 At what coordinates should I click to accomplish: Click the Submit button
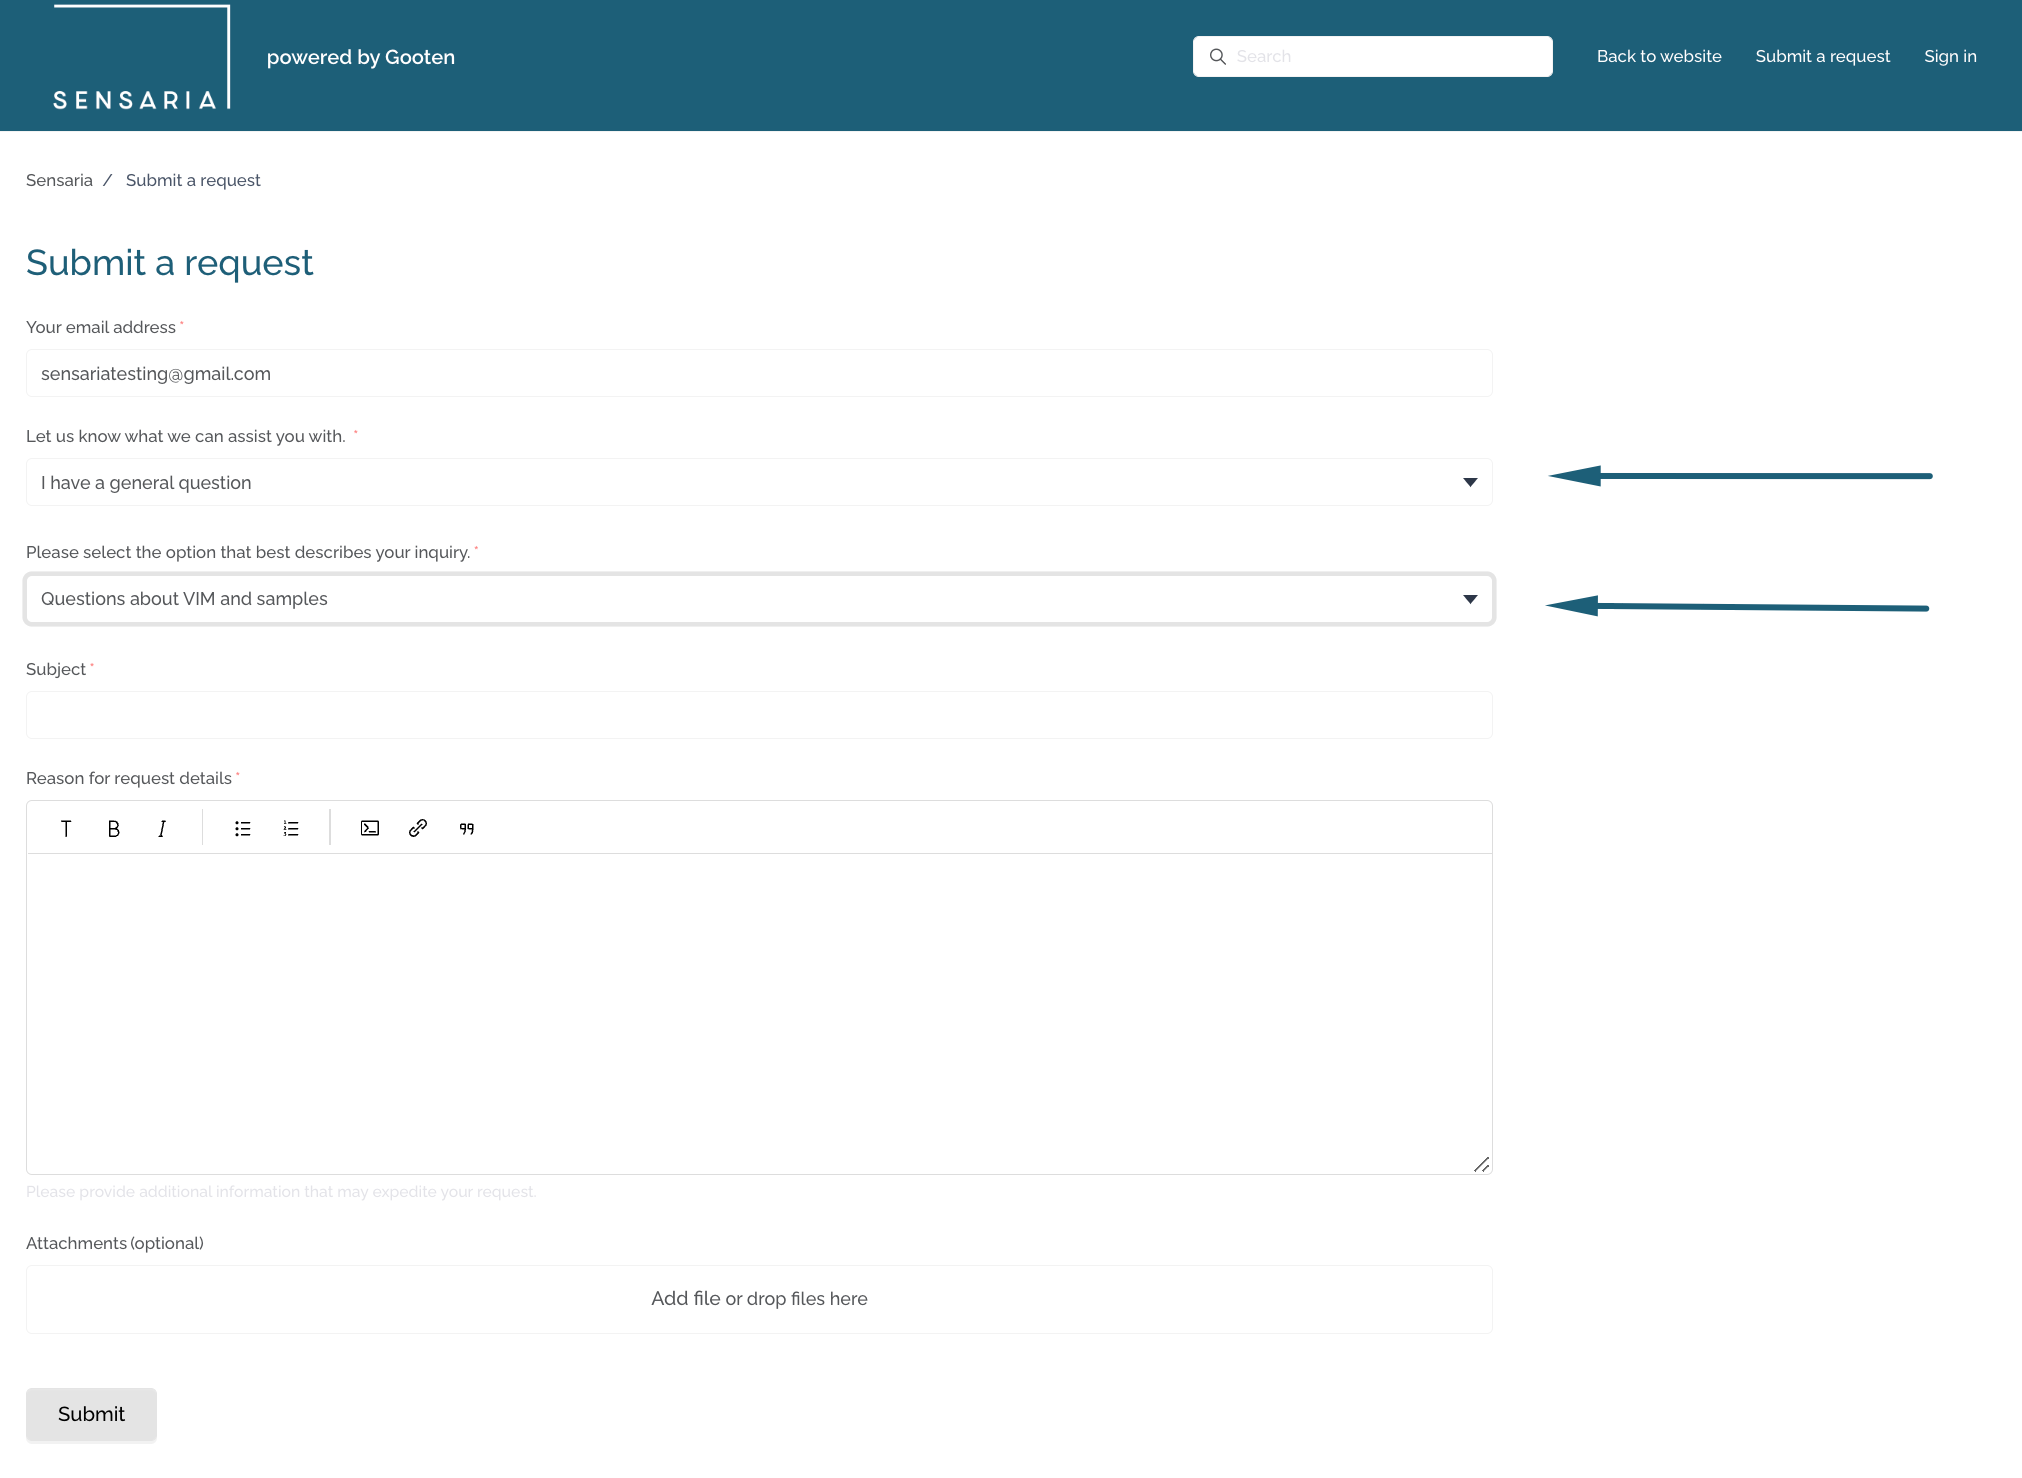91,1414
